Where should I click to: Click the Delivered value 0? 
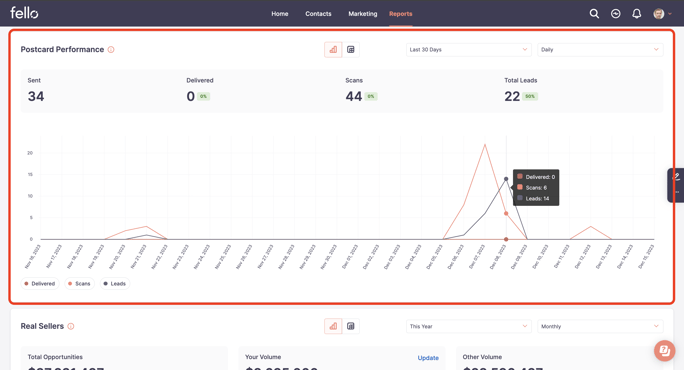coord(191,96)
